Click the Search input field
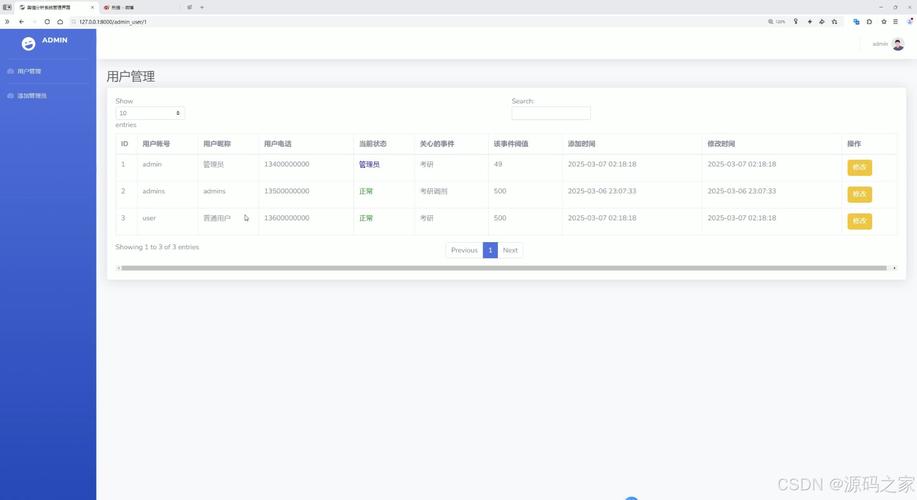Screen dimensions: 917x500 coord(551,113)
